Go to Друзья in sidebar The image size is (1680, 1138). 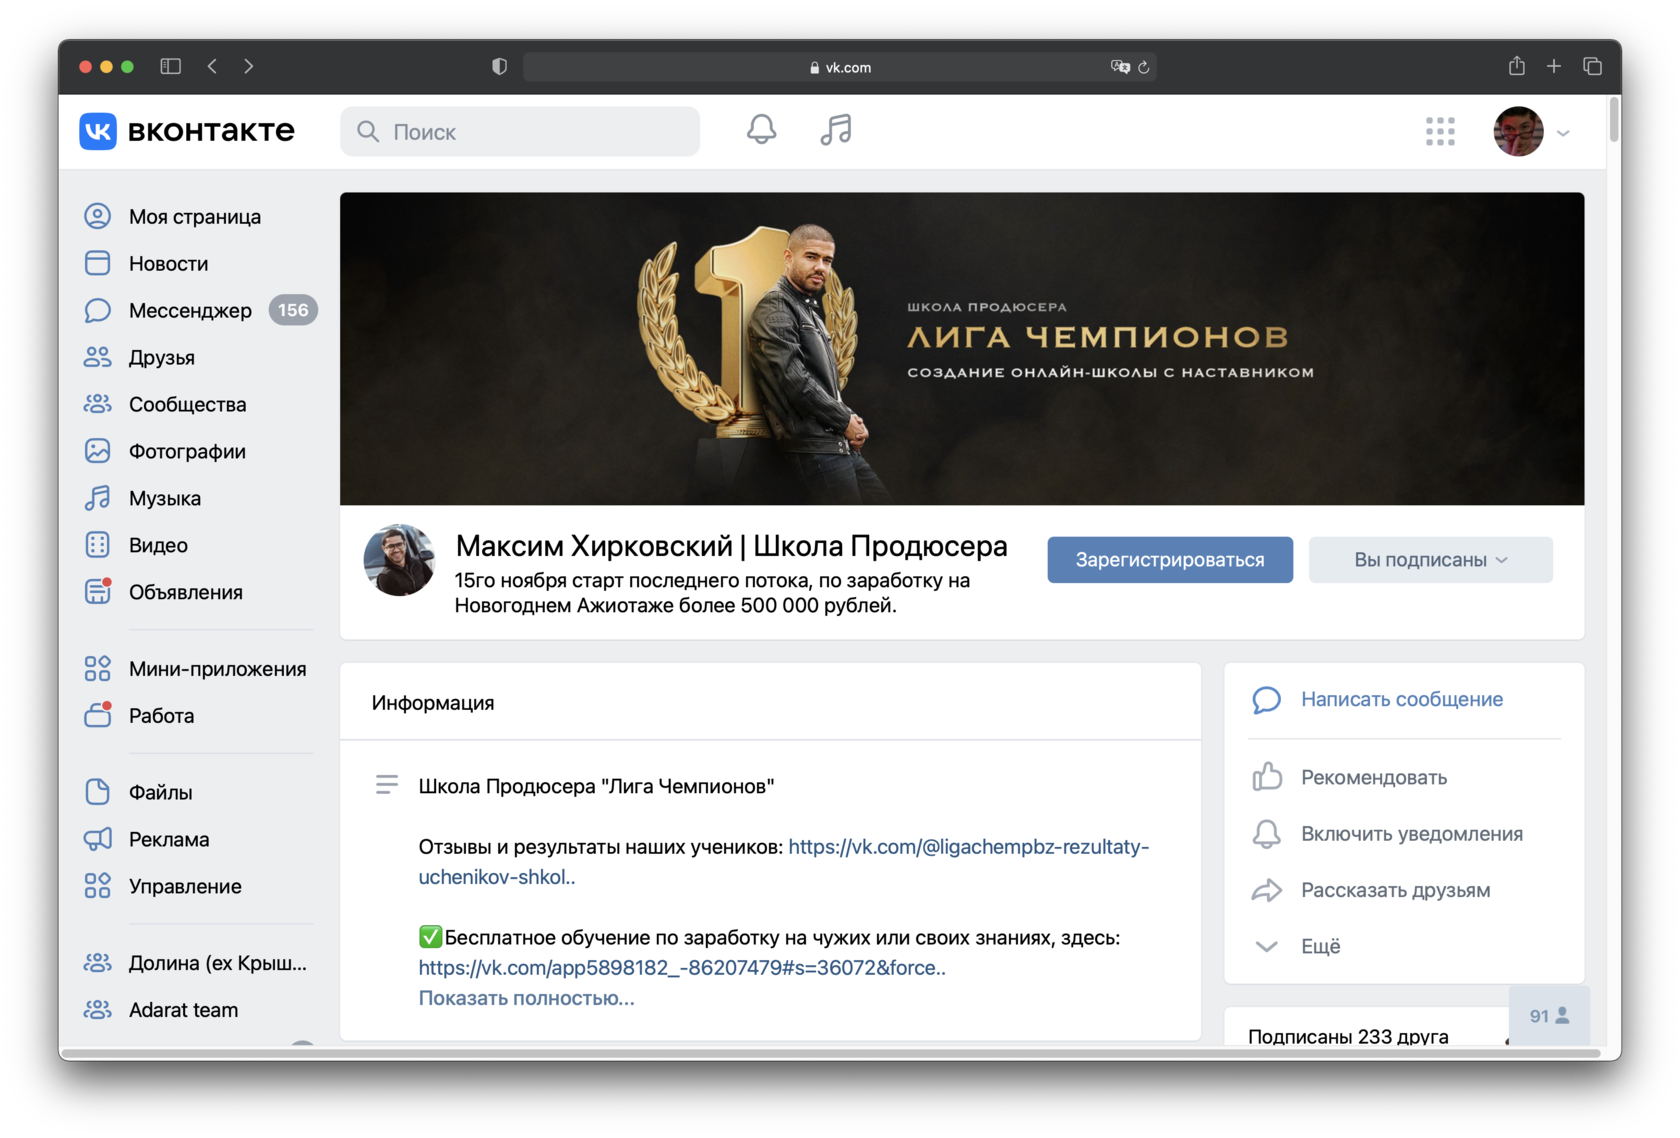pyautogui.click(x=162, y=357)
